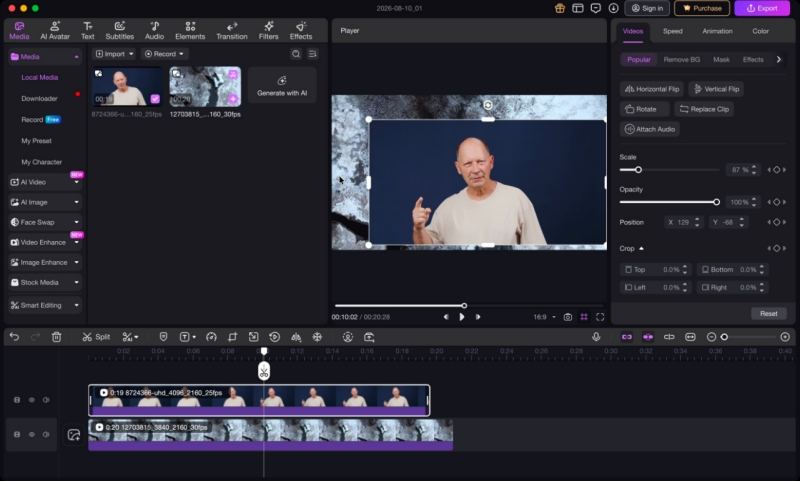Click Generate with AI card

[x=282, y=86]
